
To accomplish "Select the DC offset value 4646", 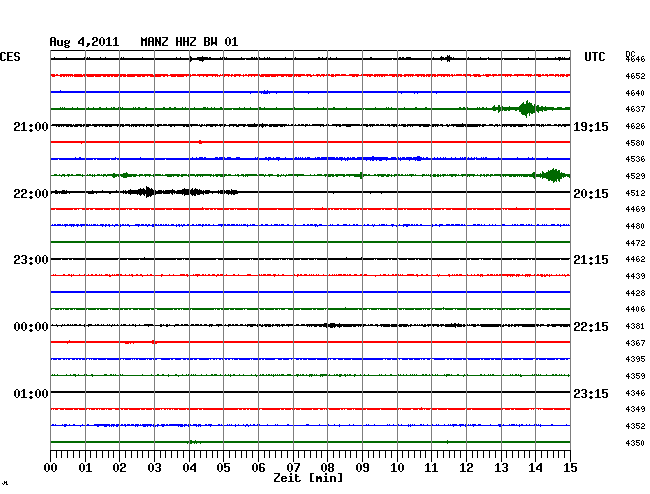I will point(635,60).
